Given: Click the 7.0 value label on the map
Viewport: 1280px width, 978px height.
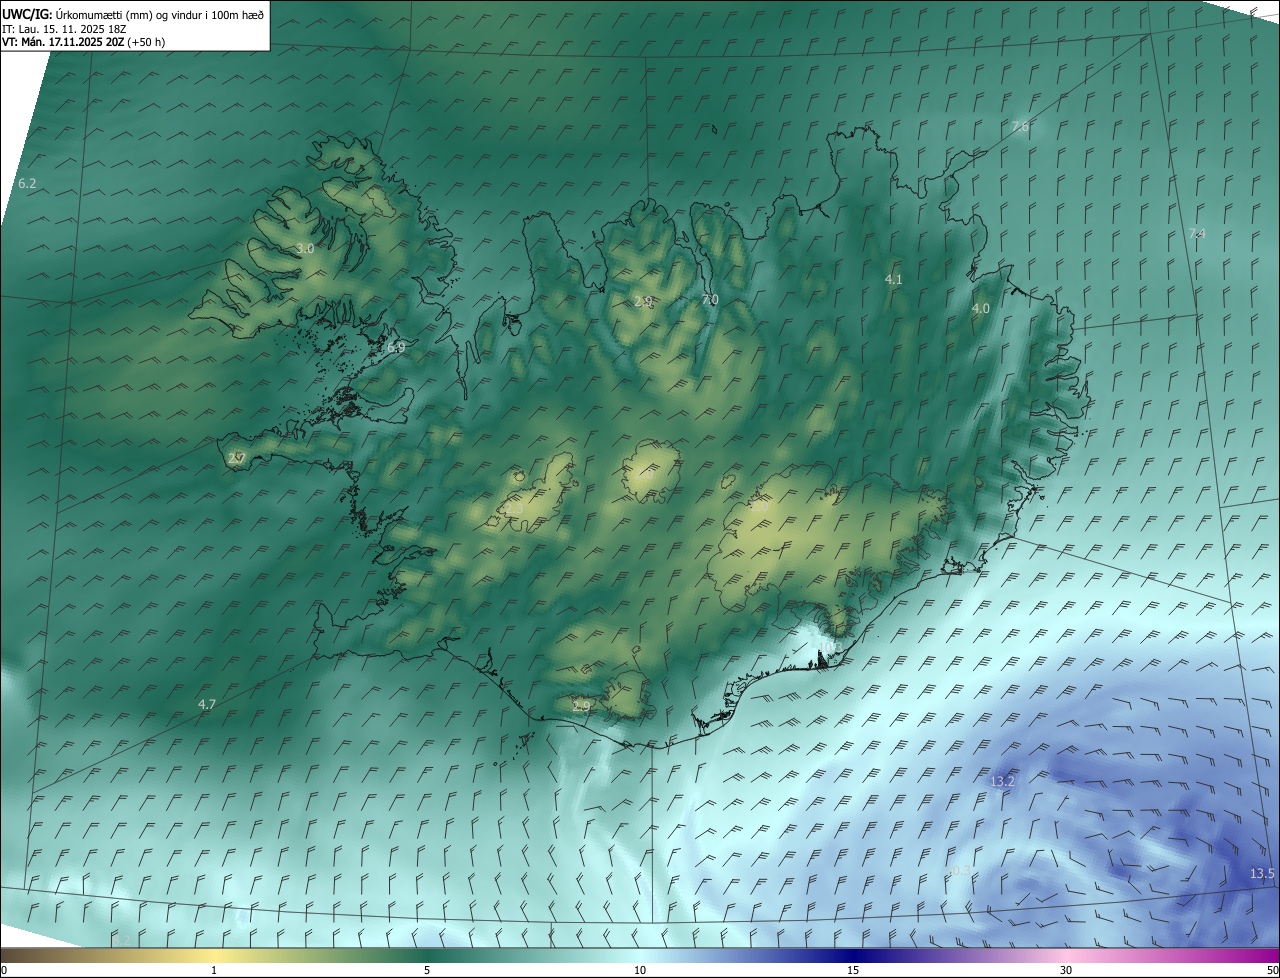Looking at the screenshot, I should point(710,300).
